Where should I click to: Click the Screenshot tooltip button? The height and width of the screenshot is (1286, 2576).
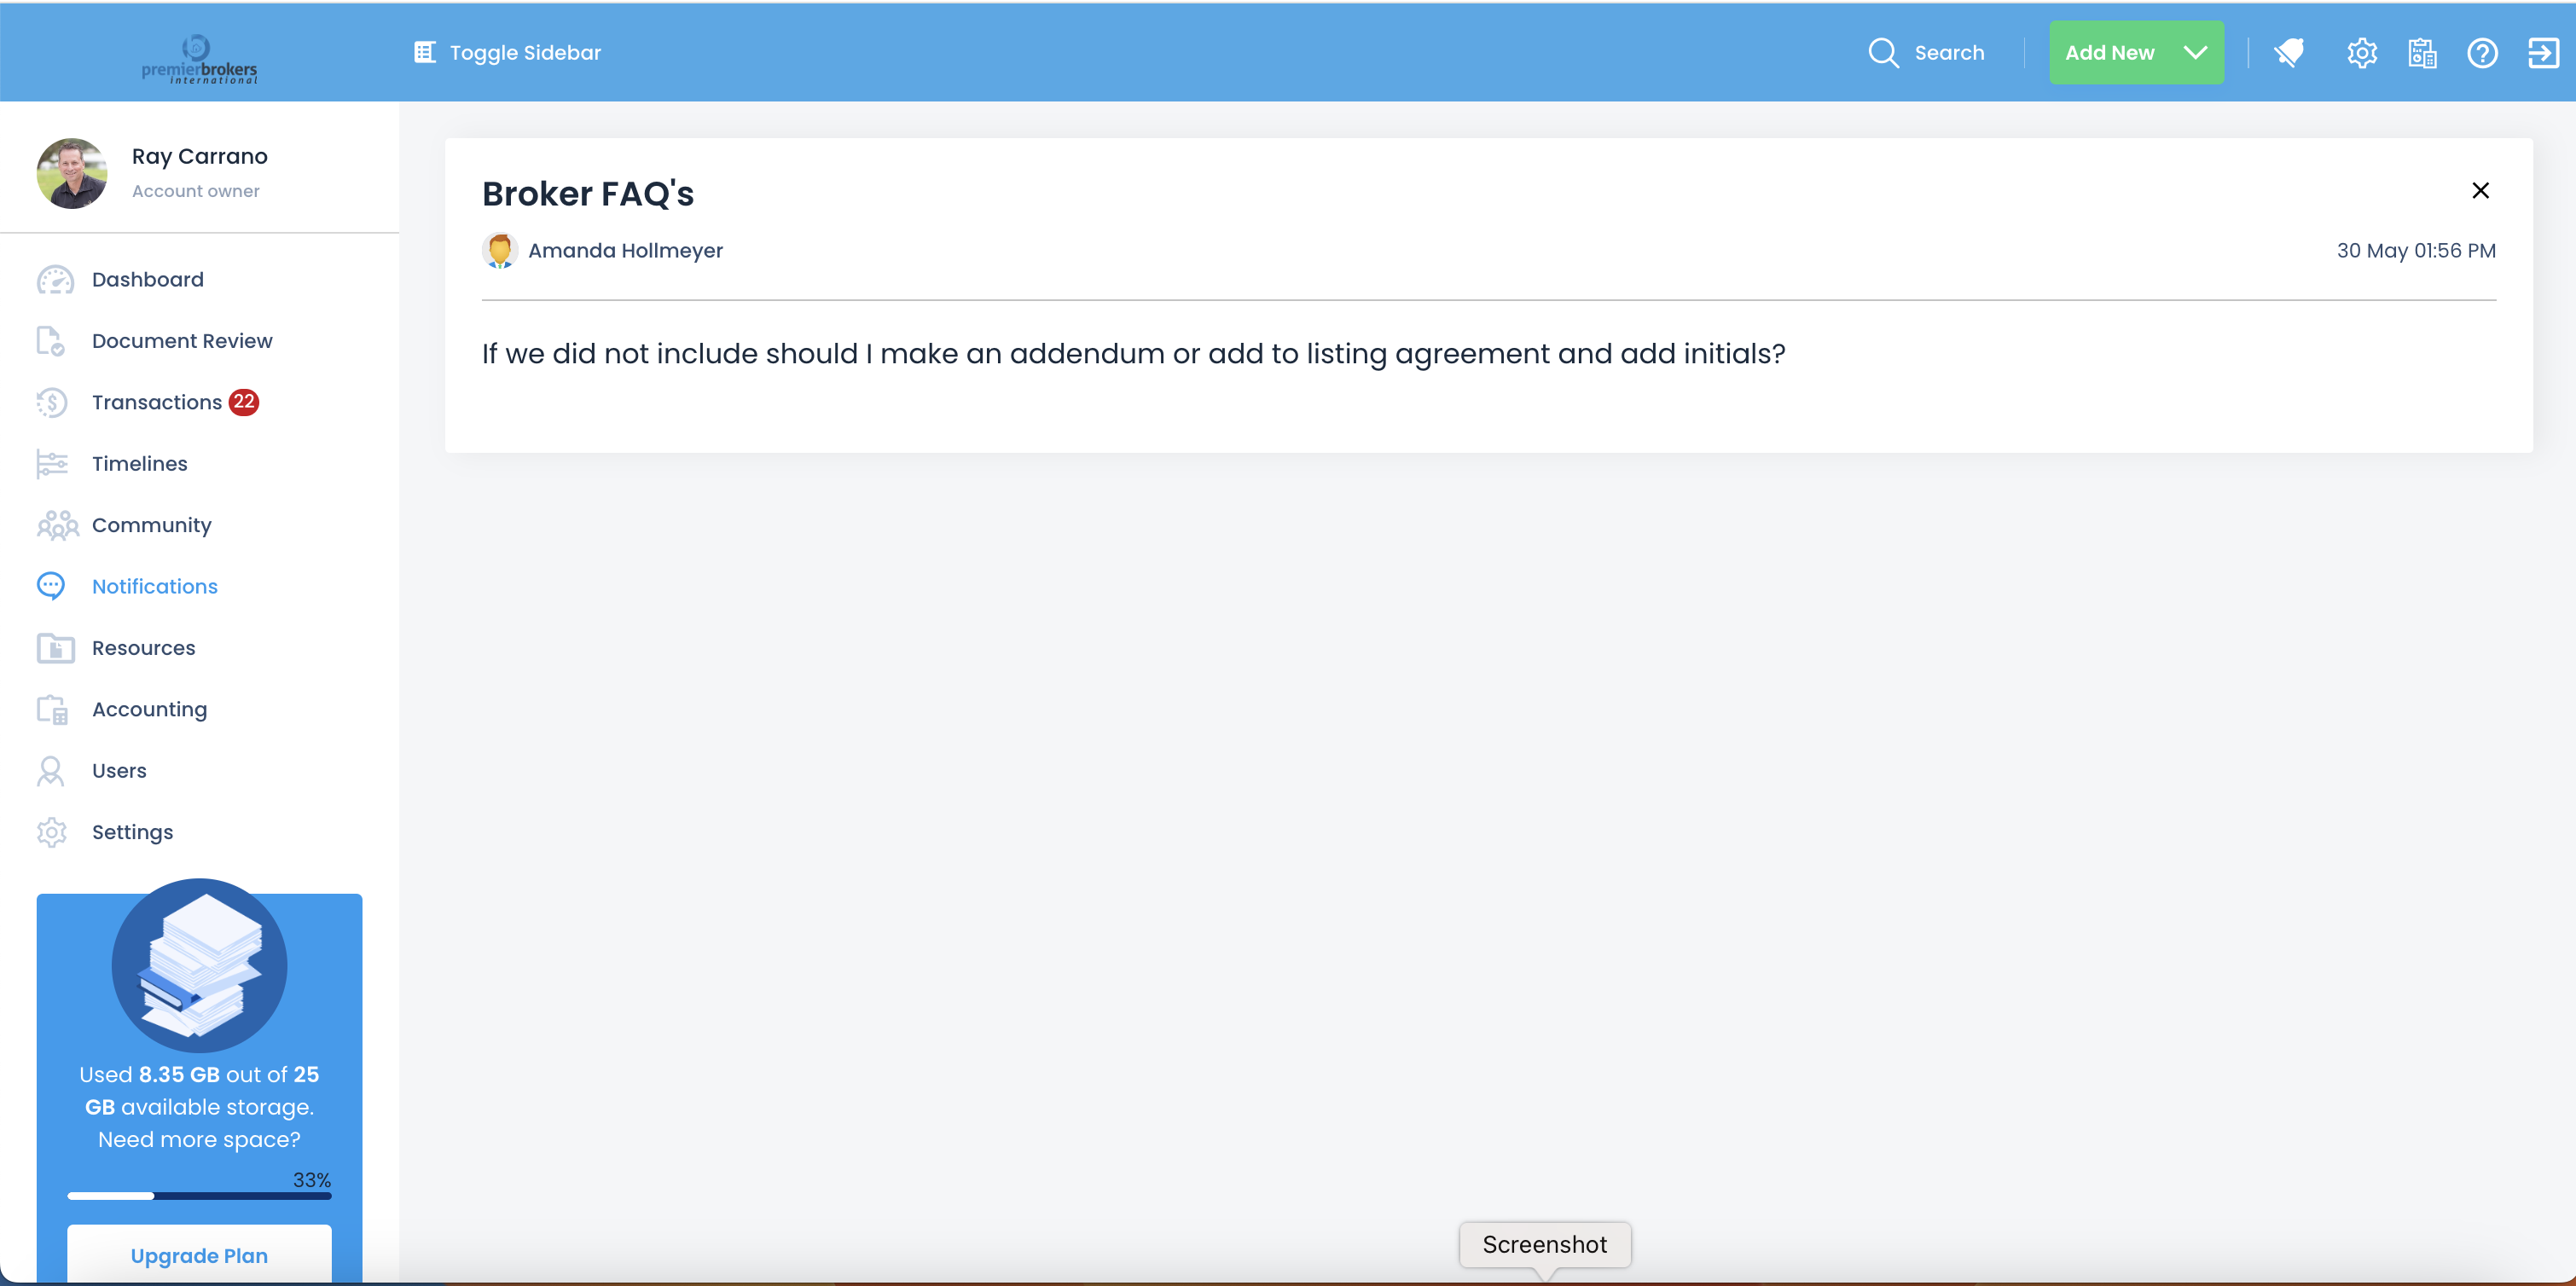click(x=1544, y=1244)
